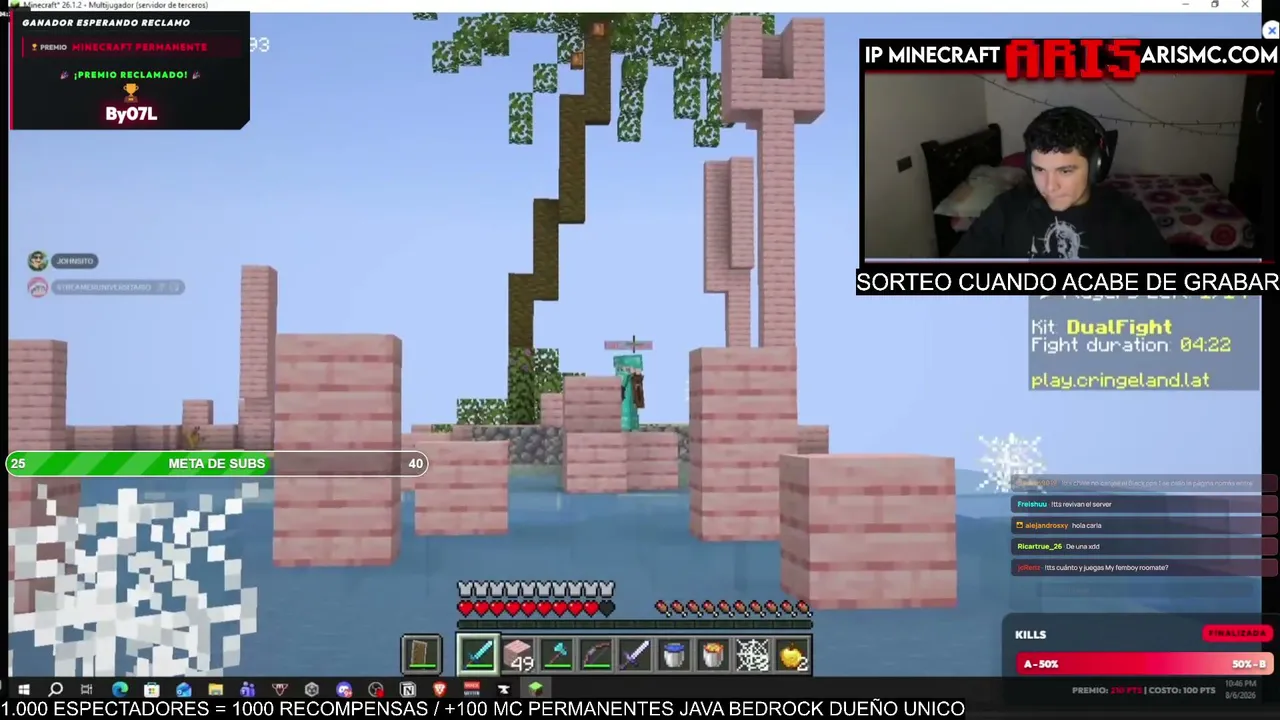Click the red FINALIZADA badge

[1237, 633]
